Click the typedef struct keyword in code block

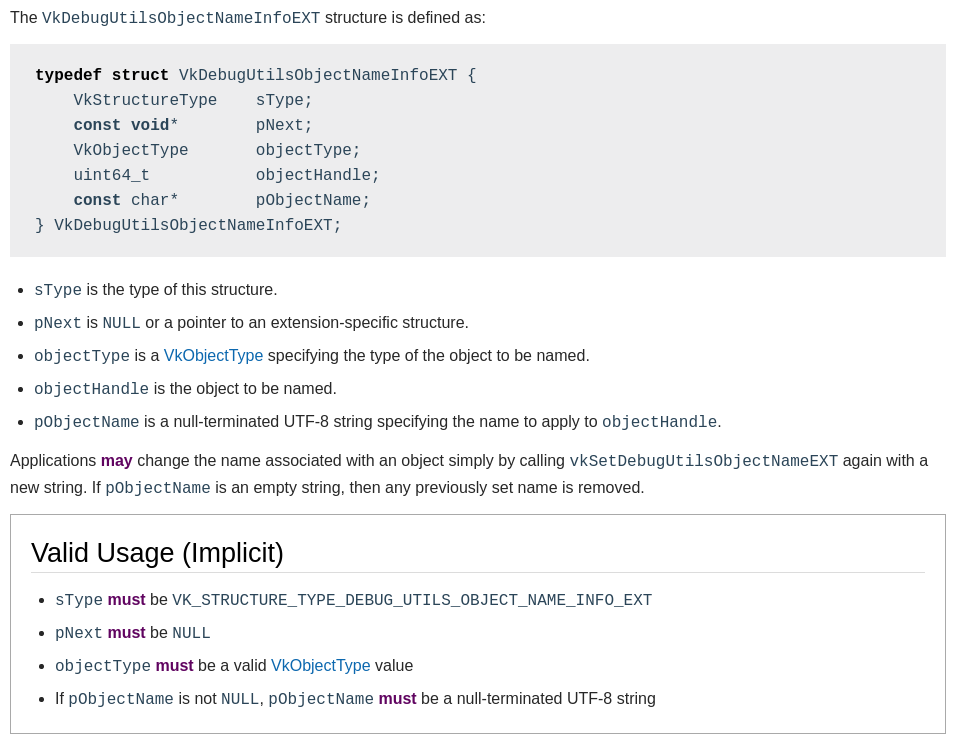[101, 76]
